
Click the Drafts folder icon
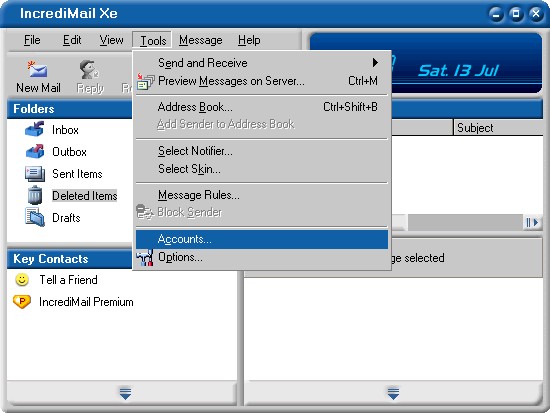pos(35,217)
